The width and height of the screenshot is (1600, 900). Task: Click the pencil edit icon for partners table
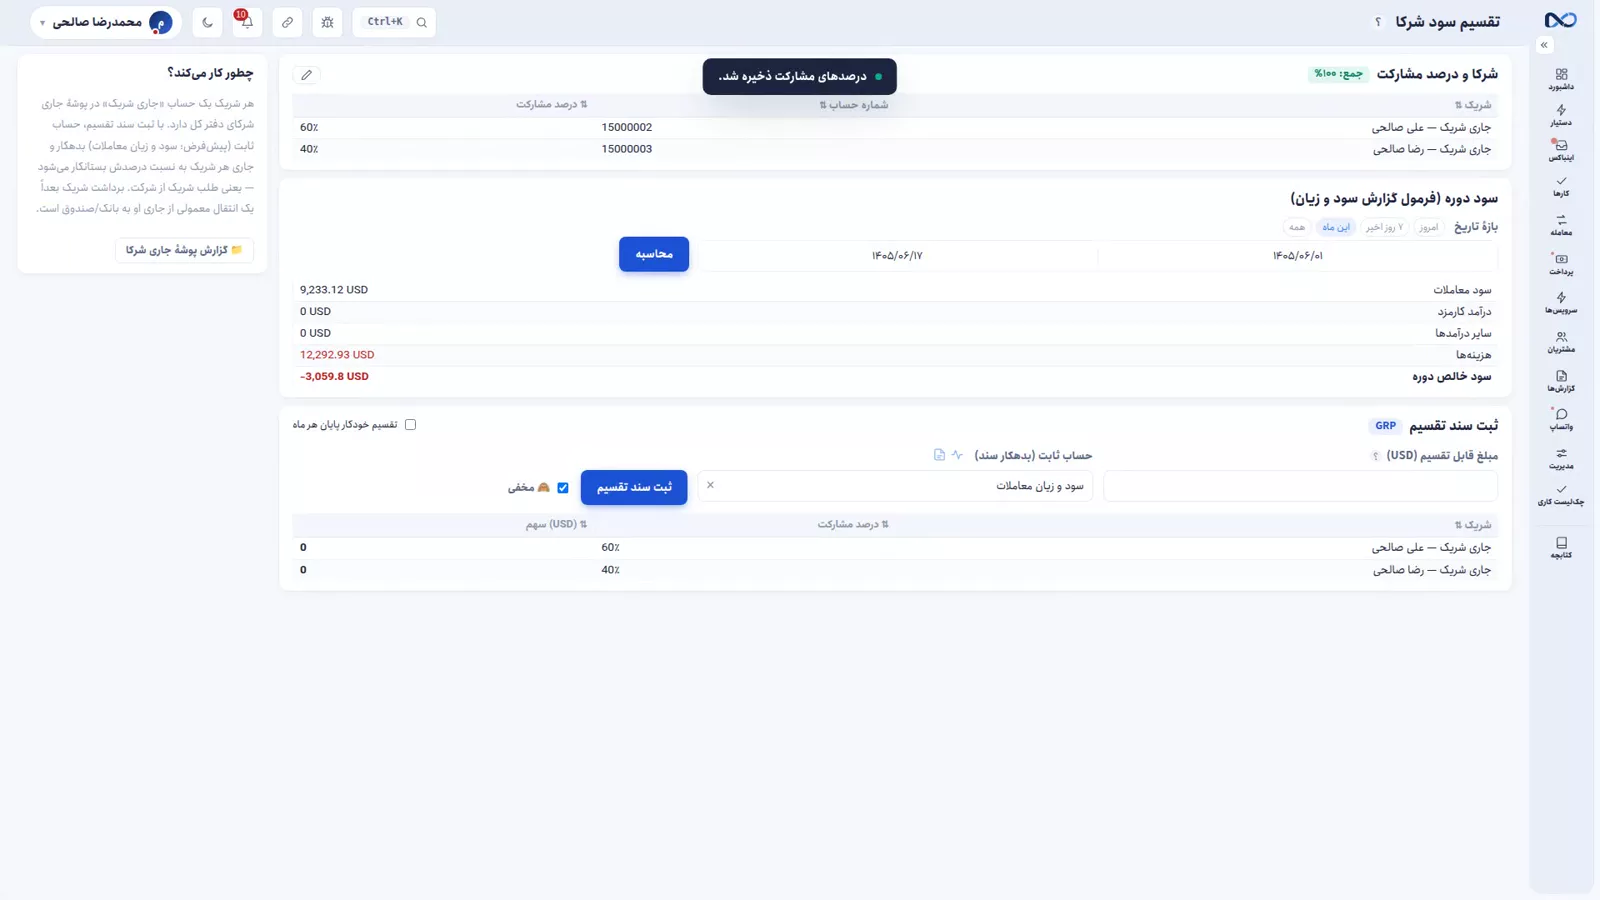[307, 75]
